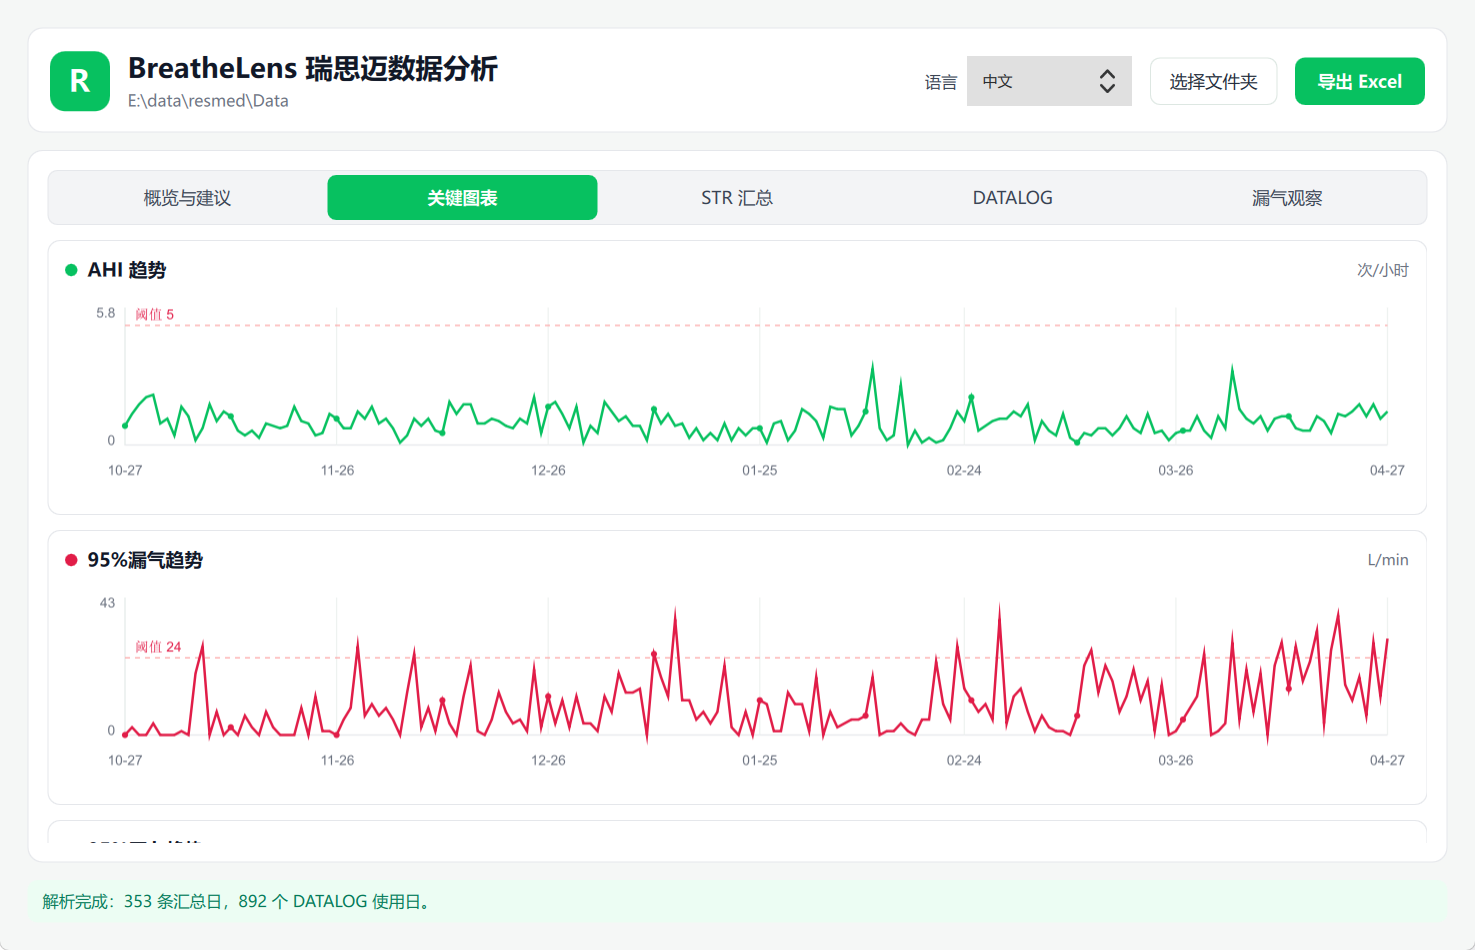Click the 阈值 5 threshold label
This screenshot has width=1475, height=950.
pos(155,314)
